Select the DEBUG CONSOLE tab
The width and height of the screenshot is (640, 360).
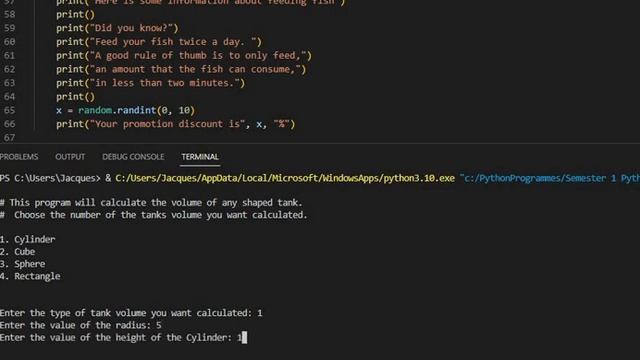click(133, 157)
